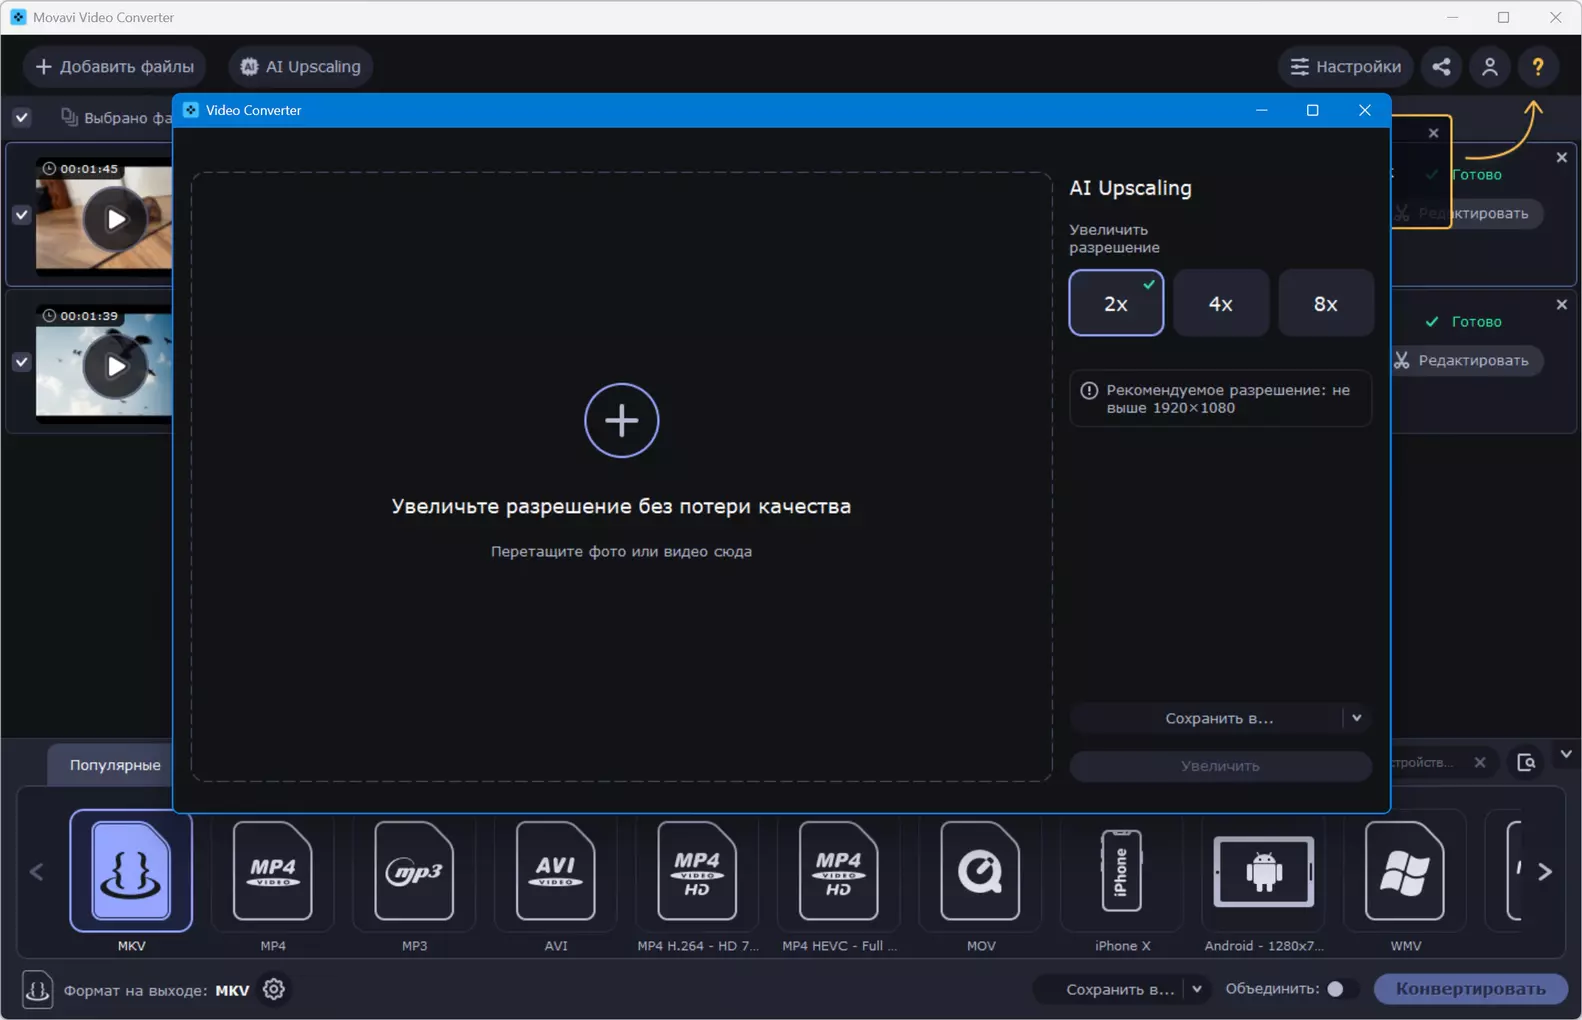Open the user account icon
The image size is (1582, 1020).
1489,67
